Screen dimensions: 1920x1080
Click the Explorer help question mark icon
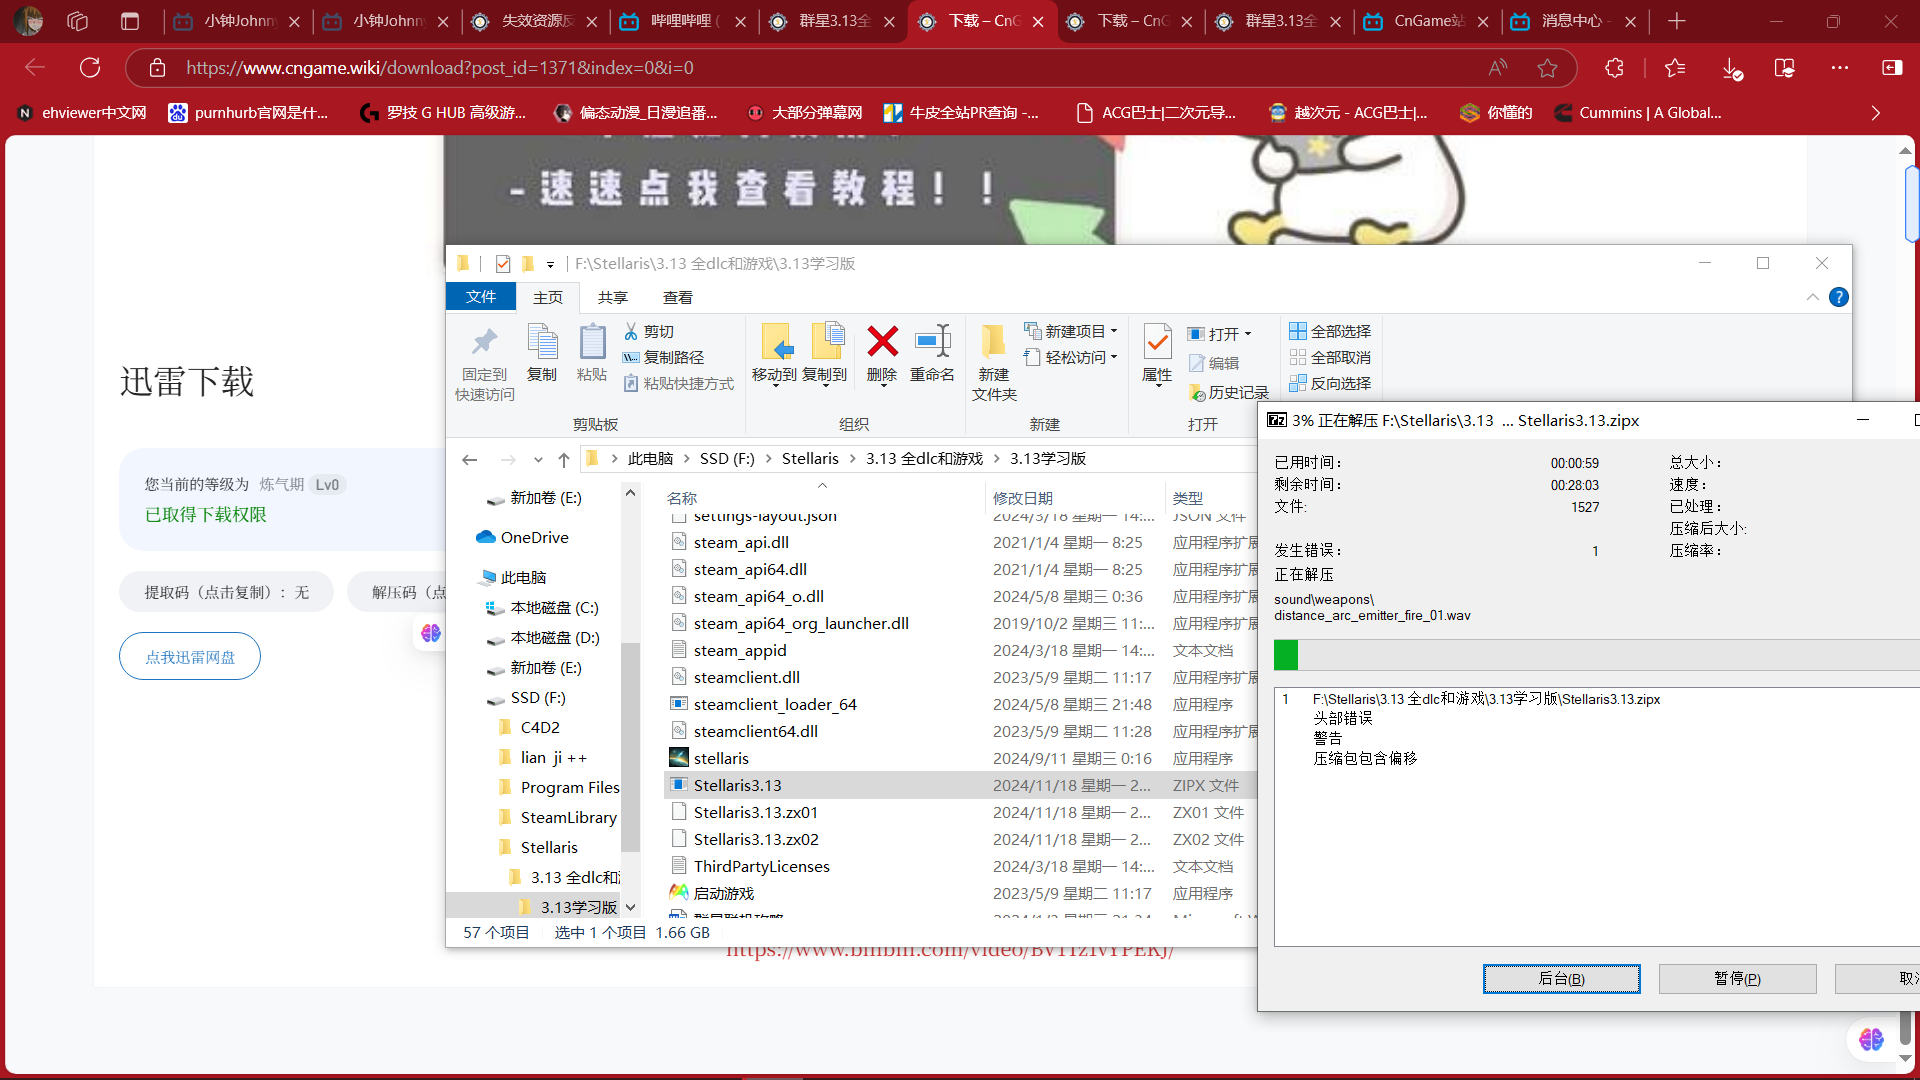click(1838, 297)
